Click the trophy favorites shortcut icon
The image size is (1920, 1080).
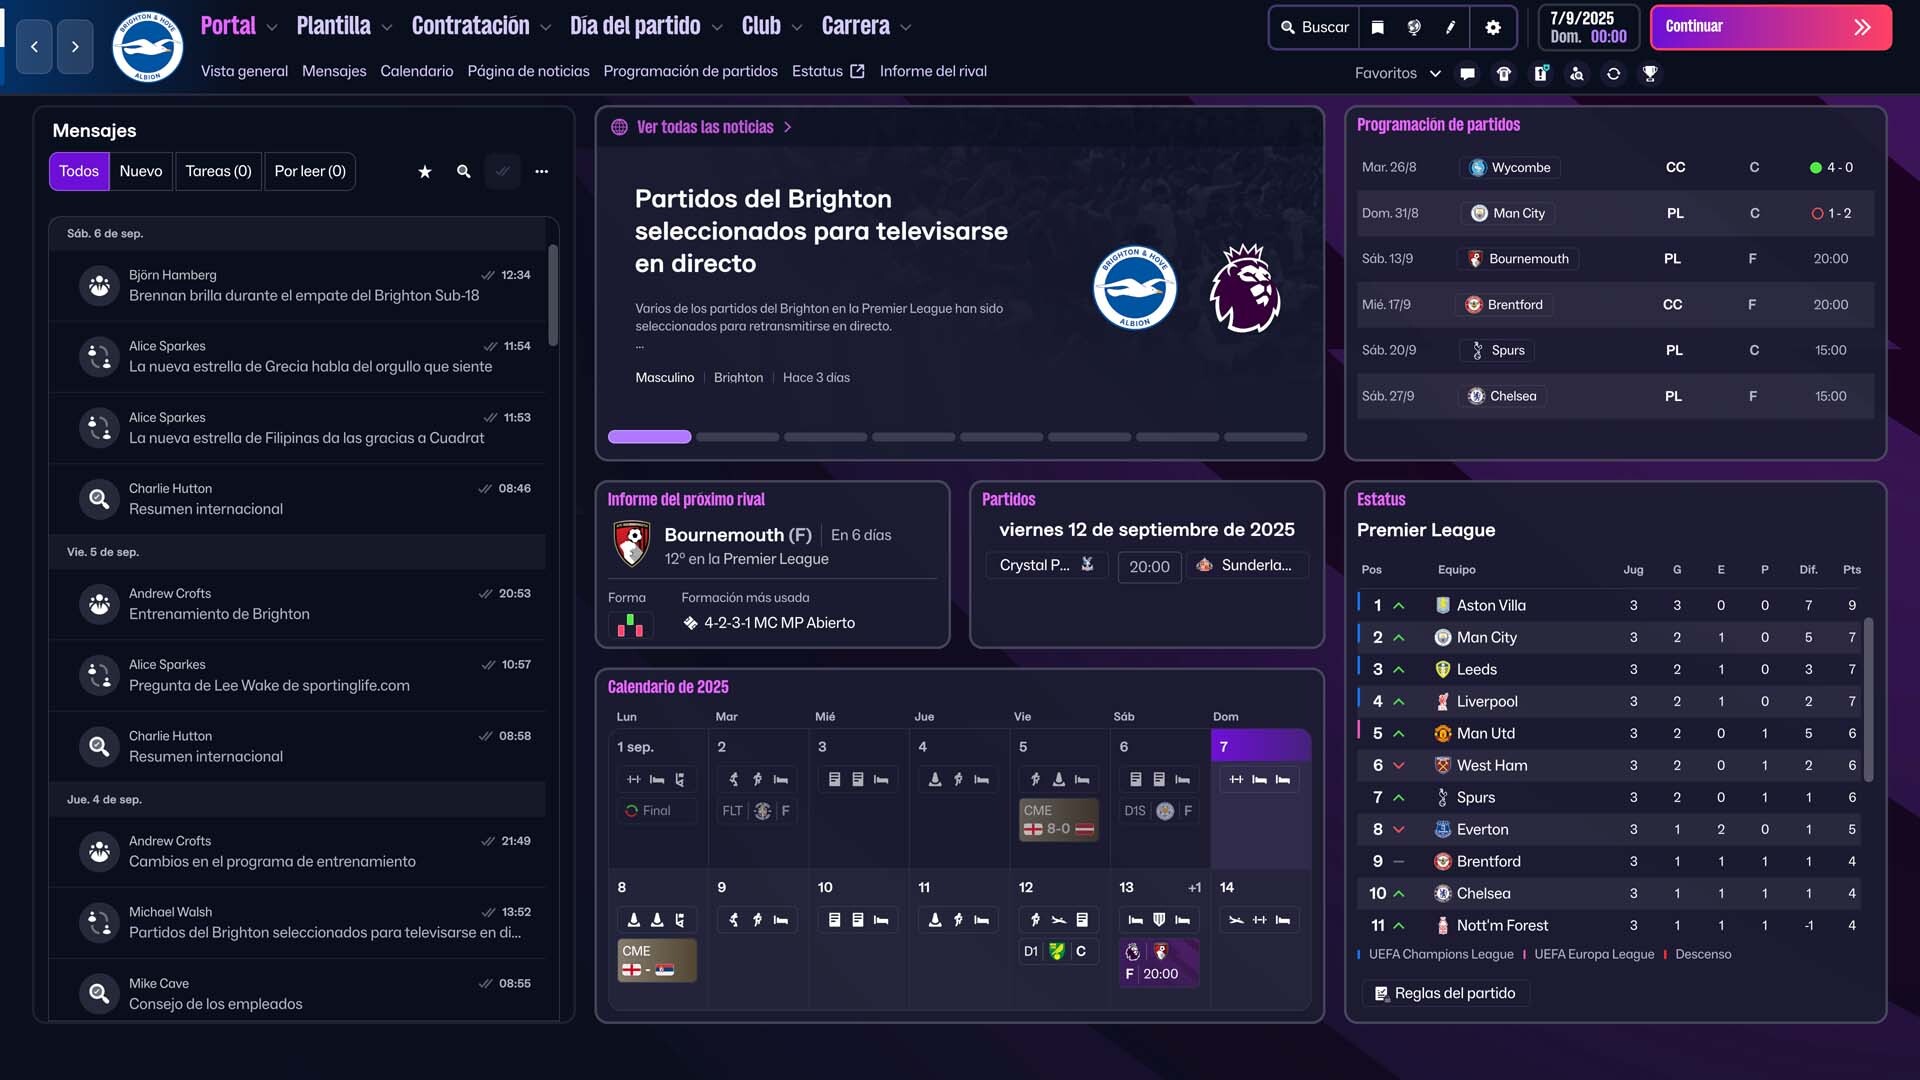1650,73
